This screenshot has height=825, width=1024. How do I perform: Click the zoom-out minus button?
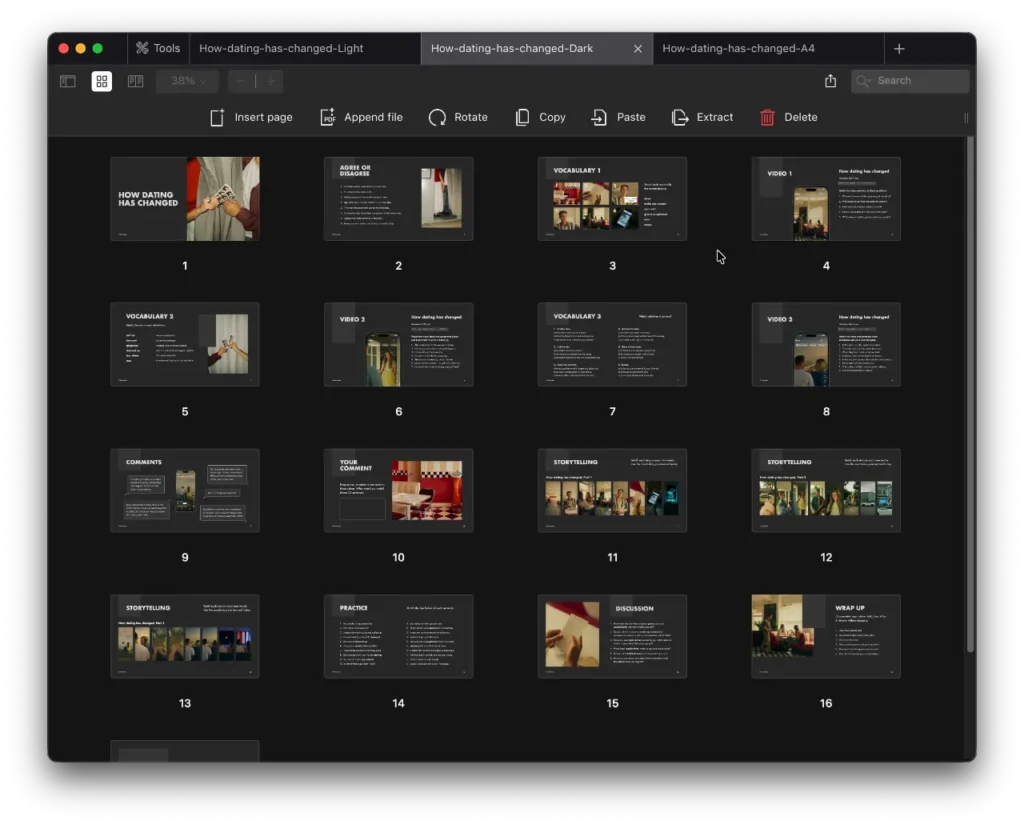pos(240,80)
